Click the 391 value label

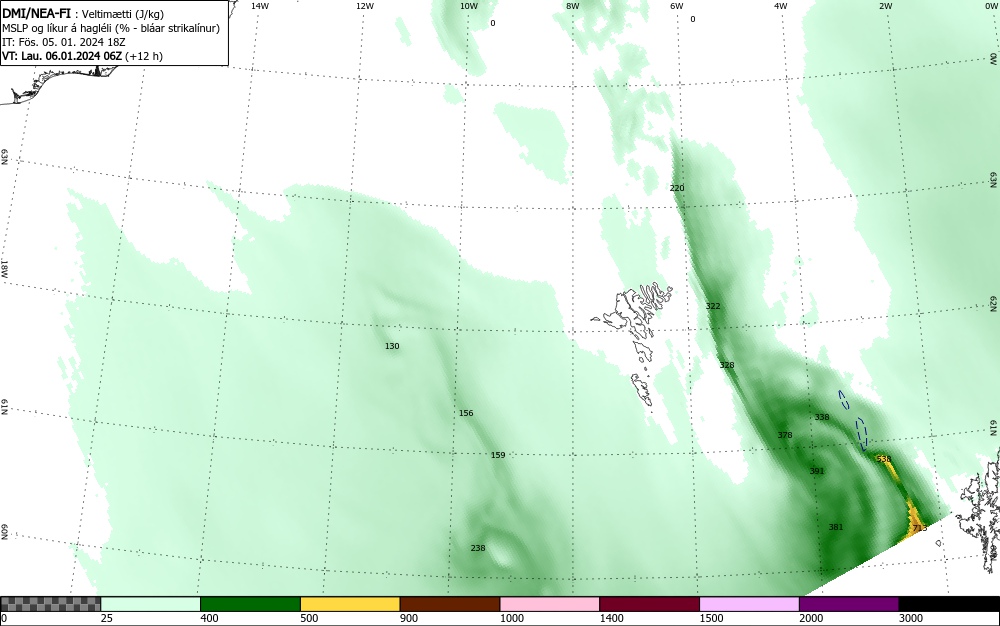point(817,471)
